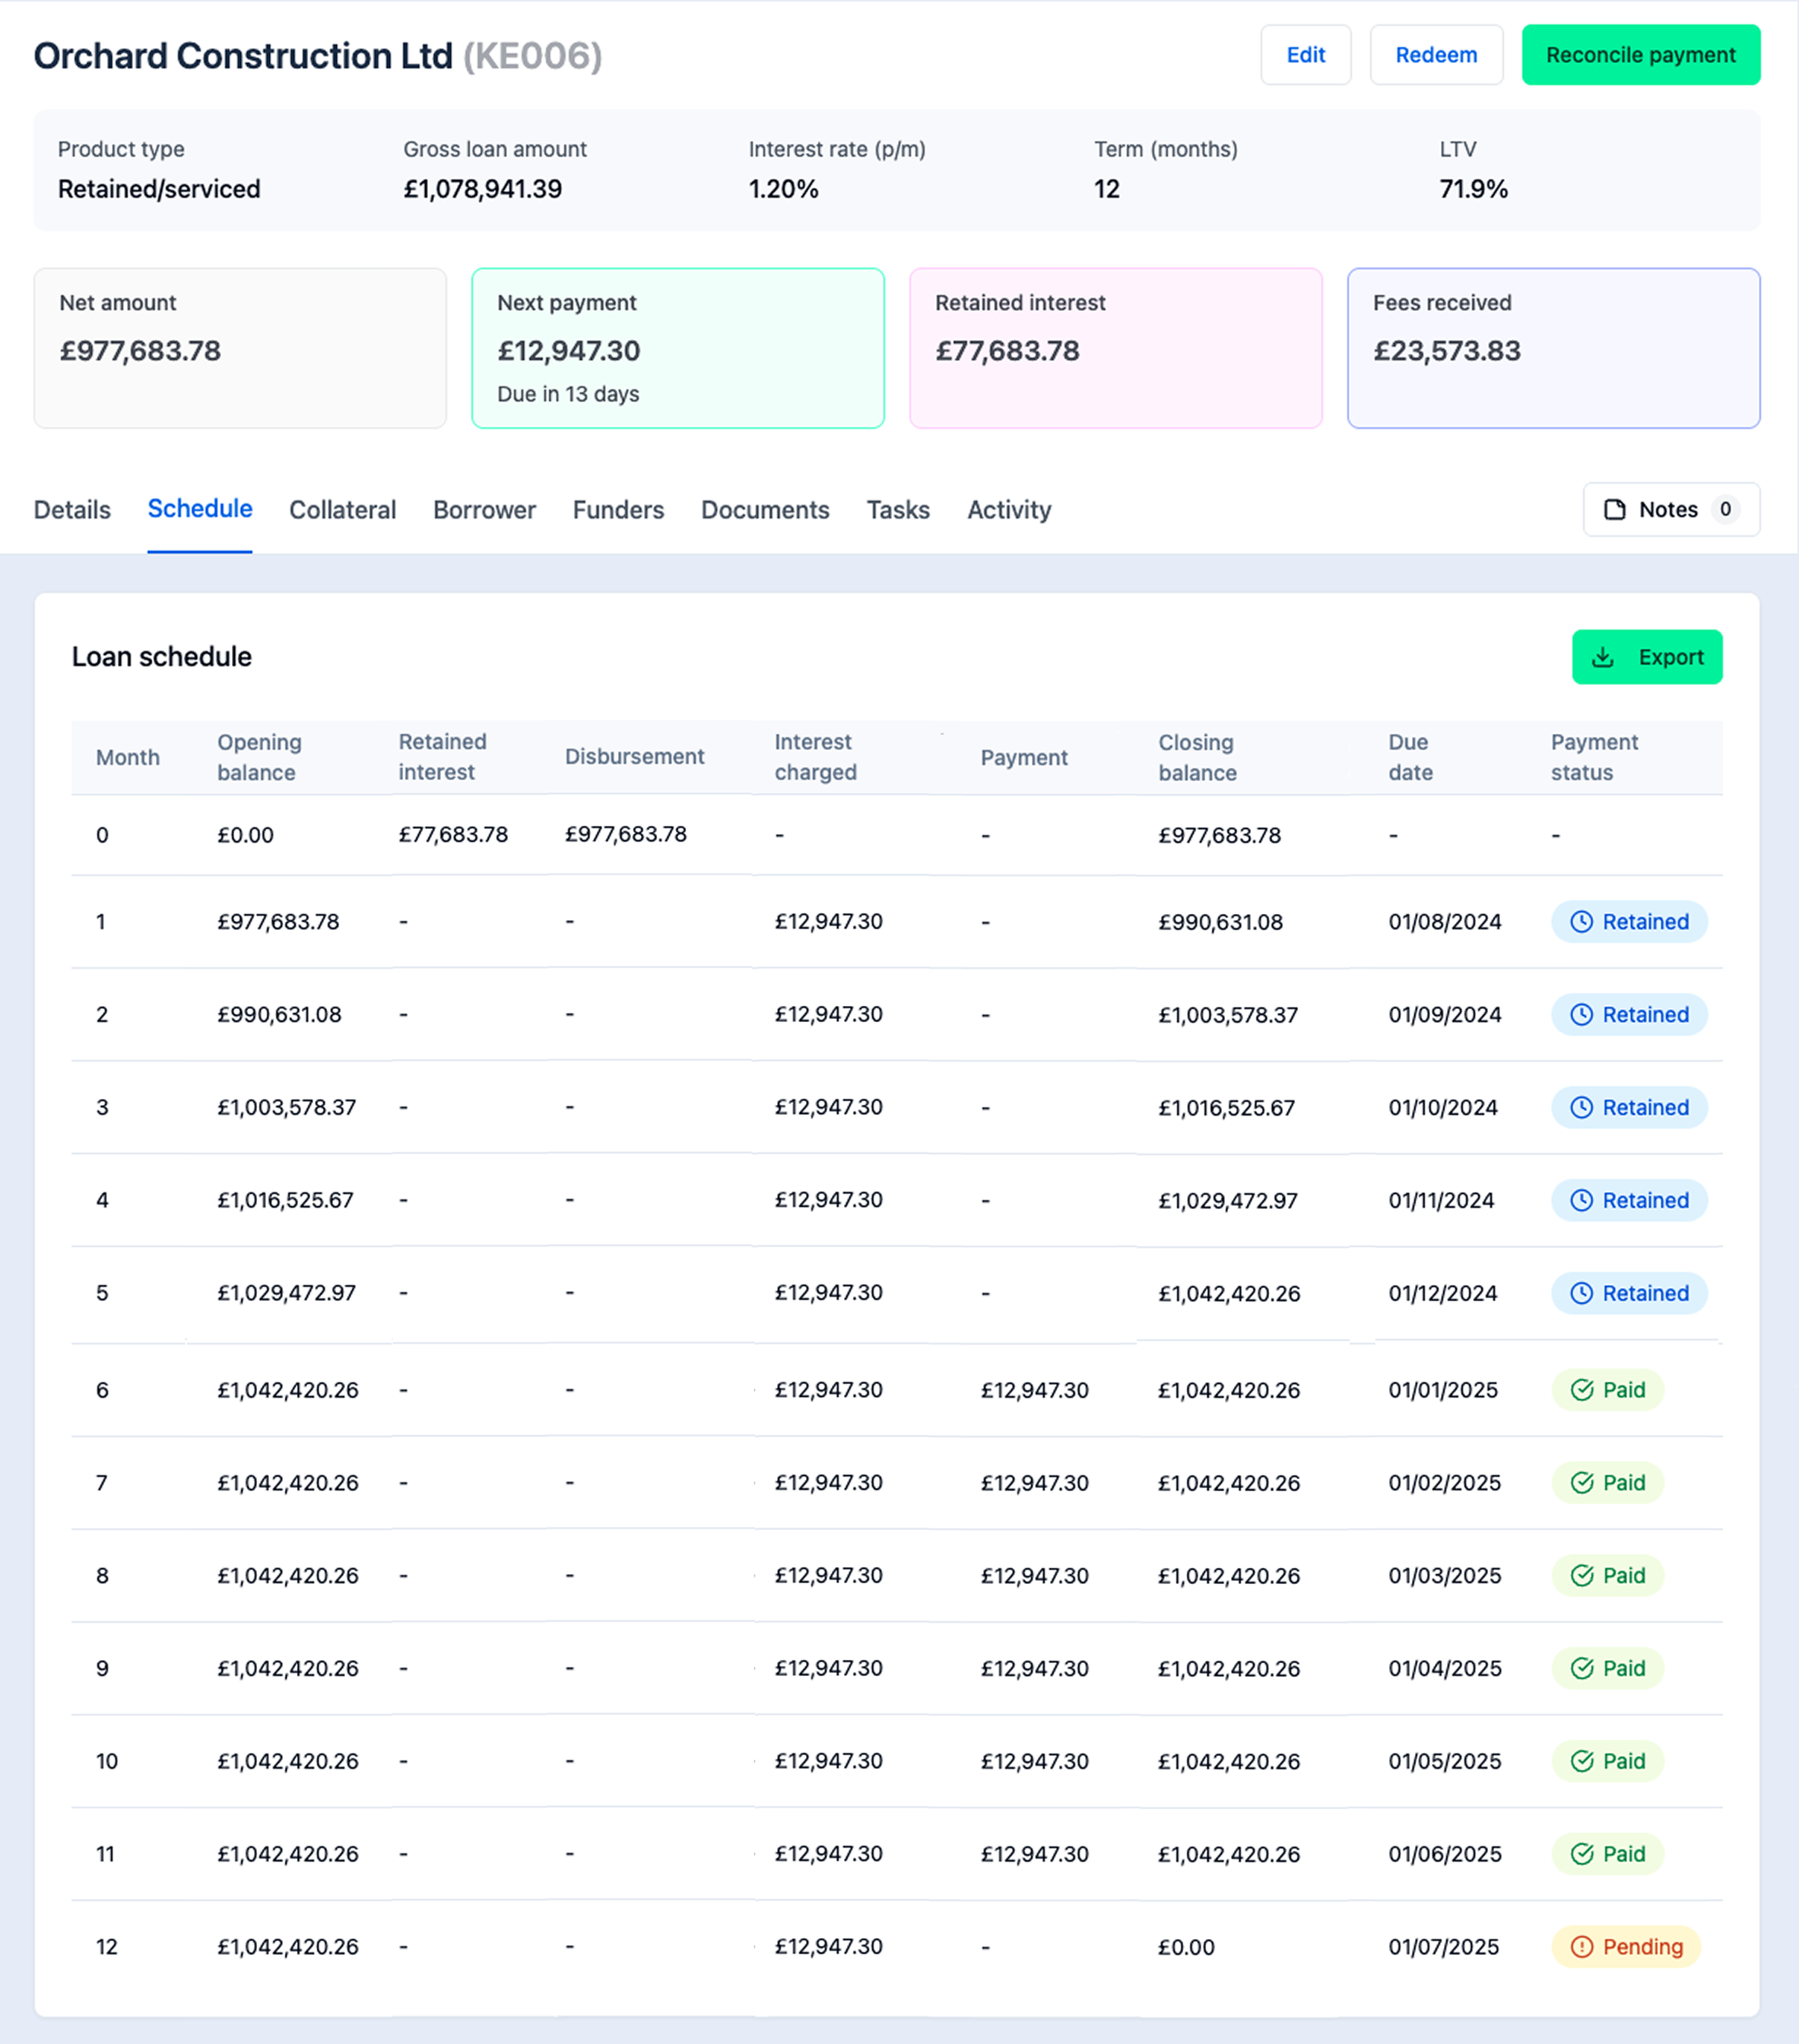Click checkmark icon in month 8 Paid badge
Screen dimensions: 1799x2044
1582,1576
